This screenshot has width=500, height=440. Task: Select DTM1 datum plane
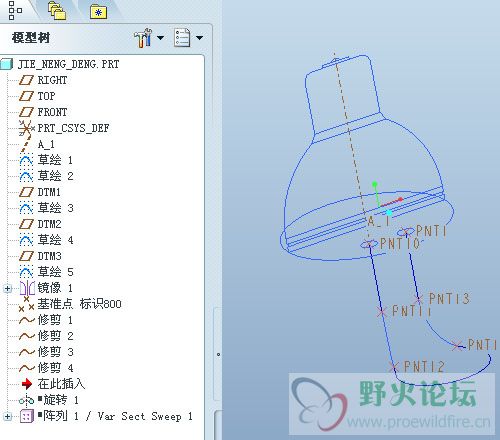49,192
